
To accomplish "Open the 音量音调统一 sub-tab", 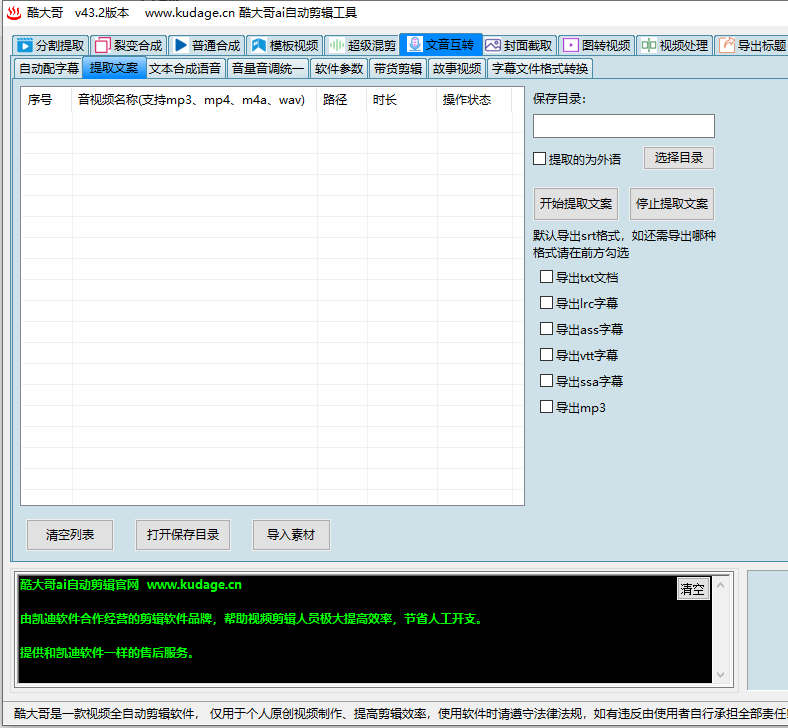I will [x=267, y=69].
